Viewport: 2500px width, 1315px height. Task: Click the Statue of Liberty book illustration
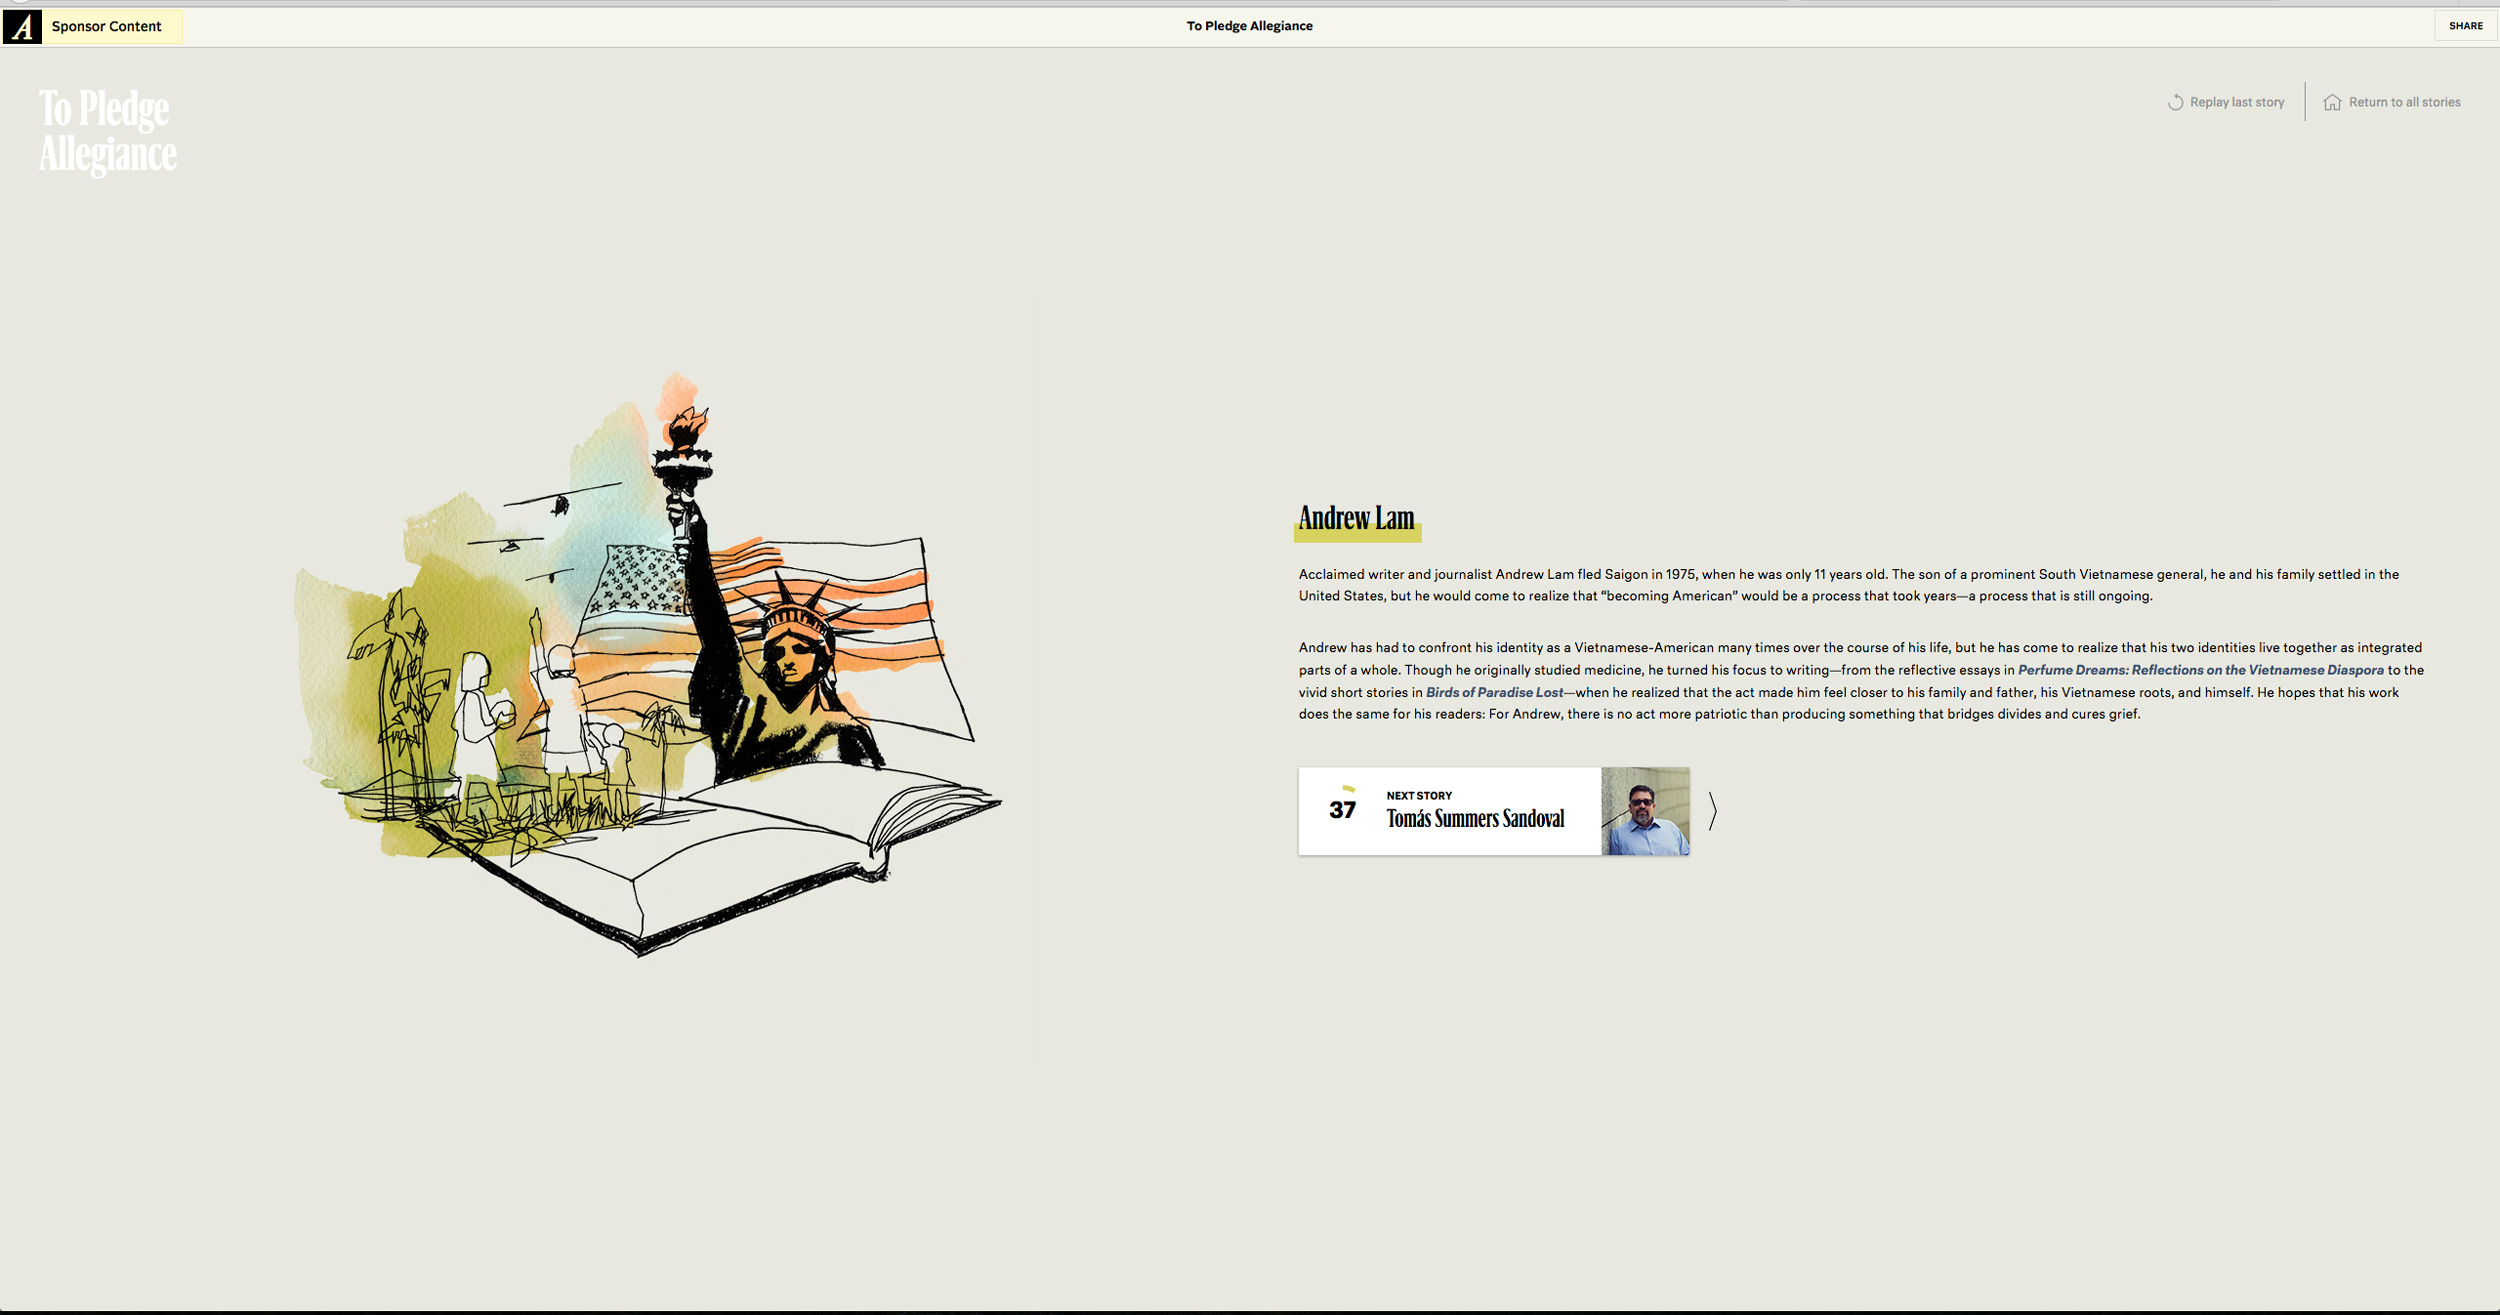[647, 665]
